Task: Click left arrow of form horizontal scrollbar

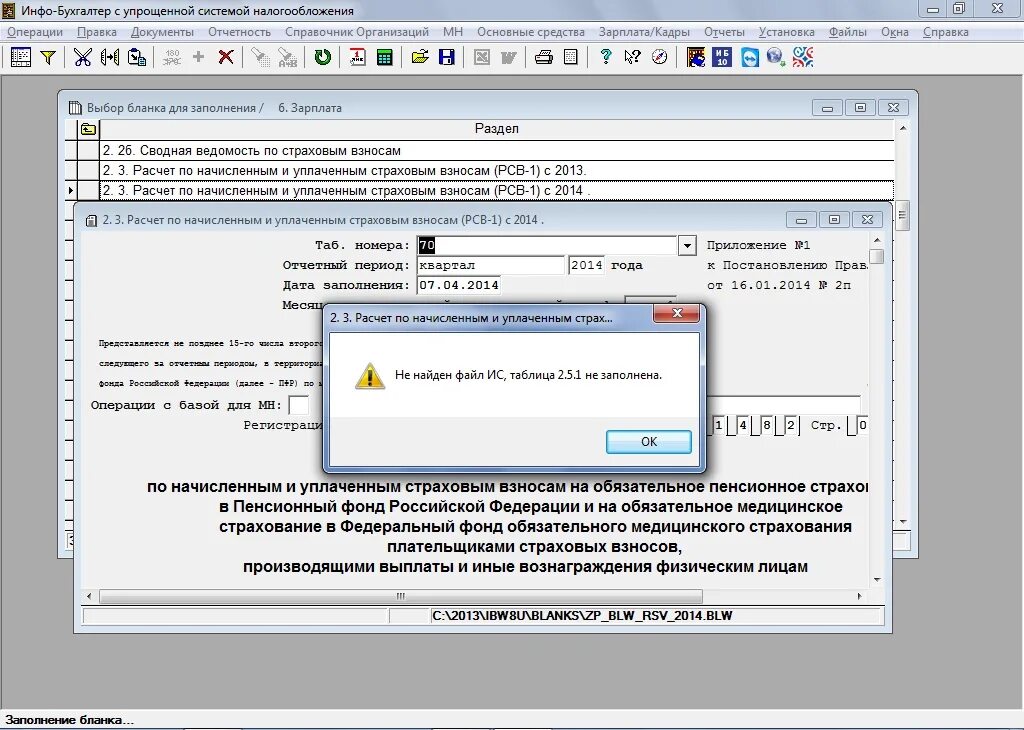Action: tap(89, 596)
